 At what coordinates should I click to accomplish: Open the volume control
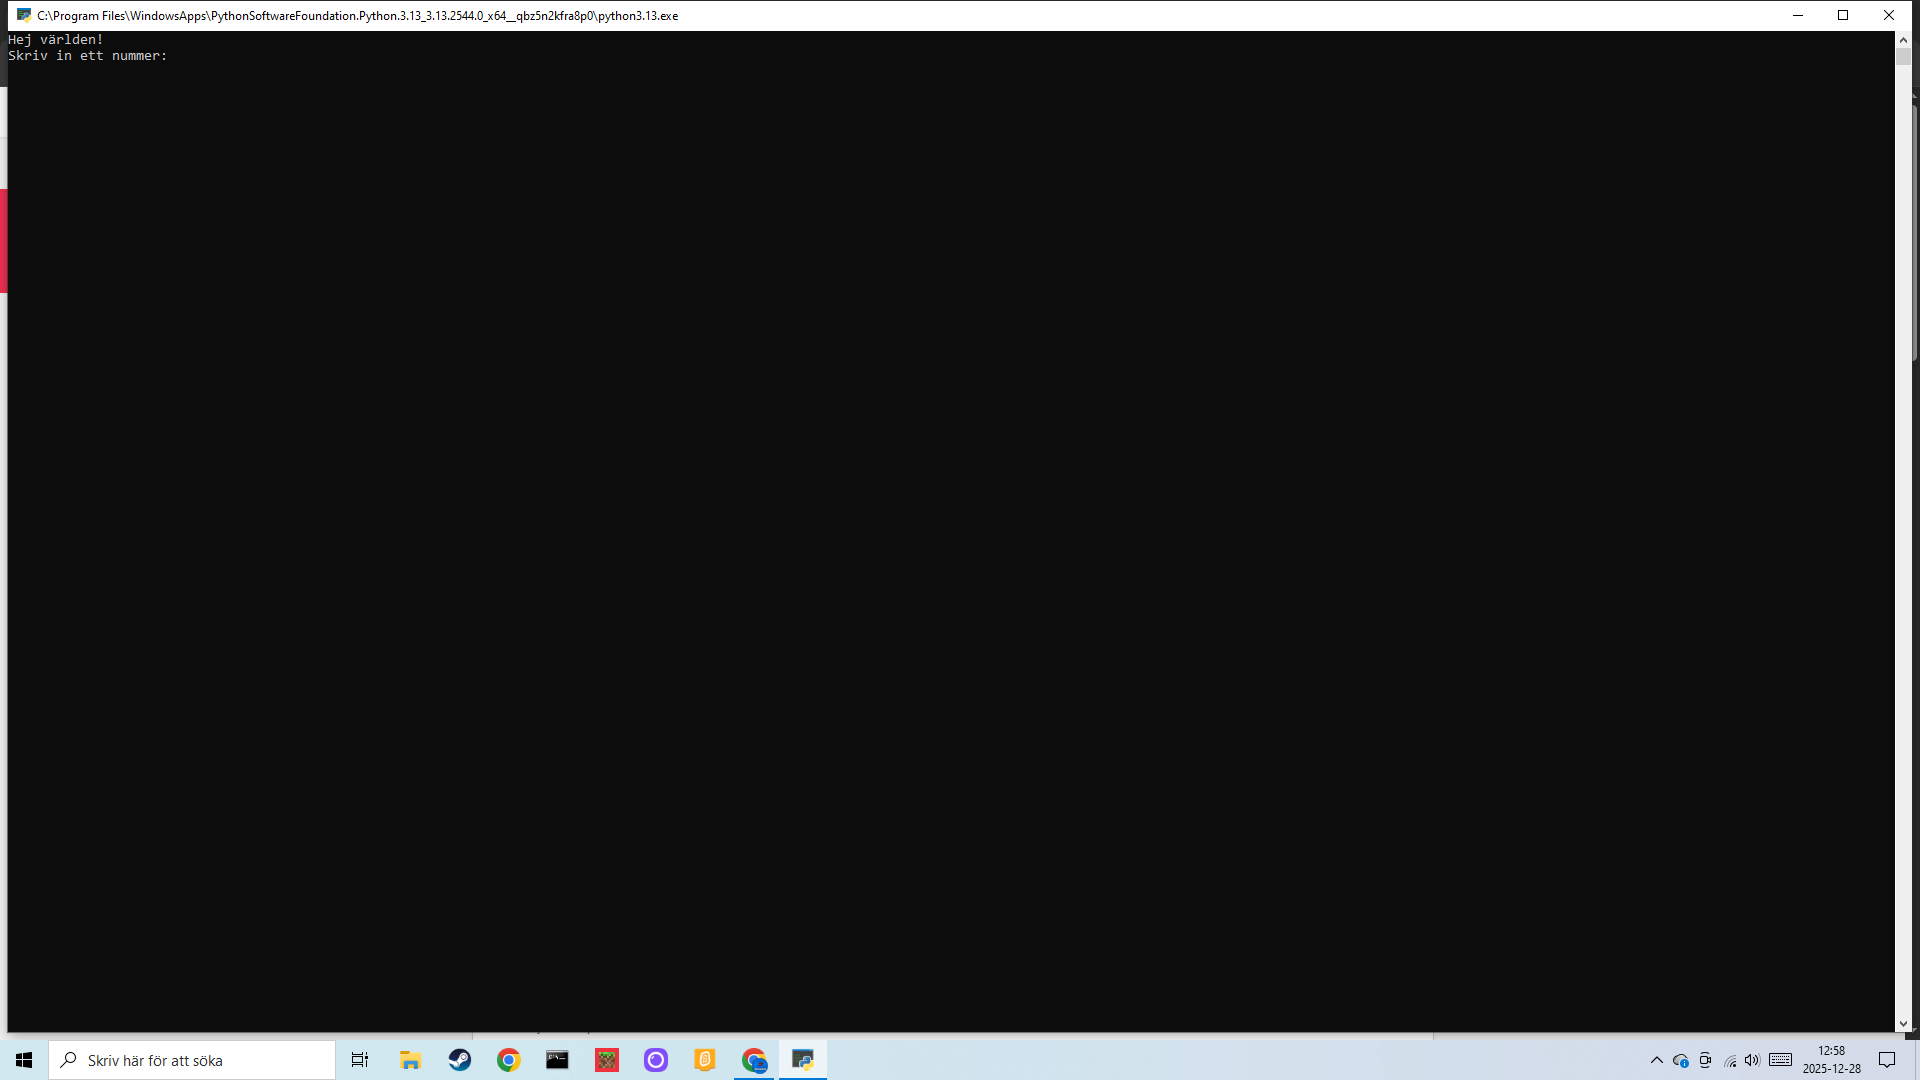(1752, 1060)
